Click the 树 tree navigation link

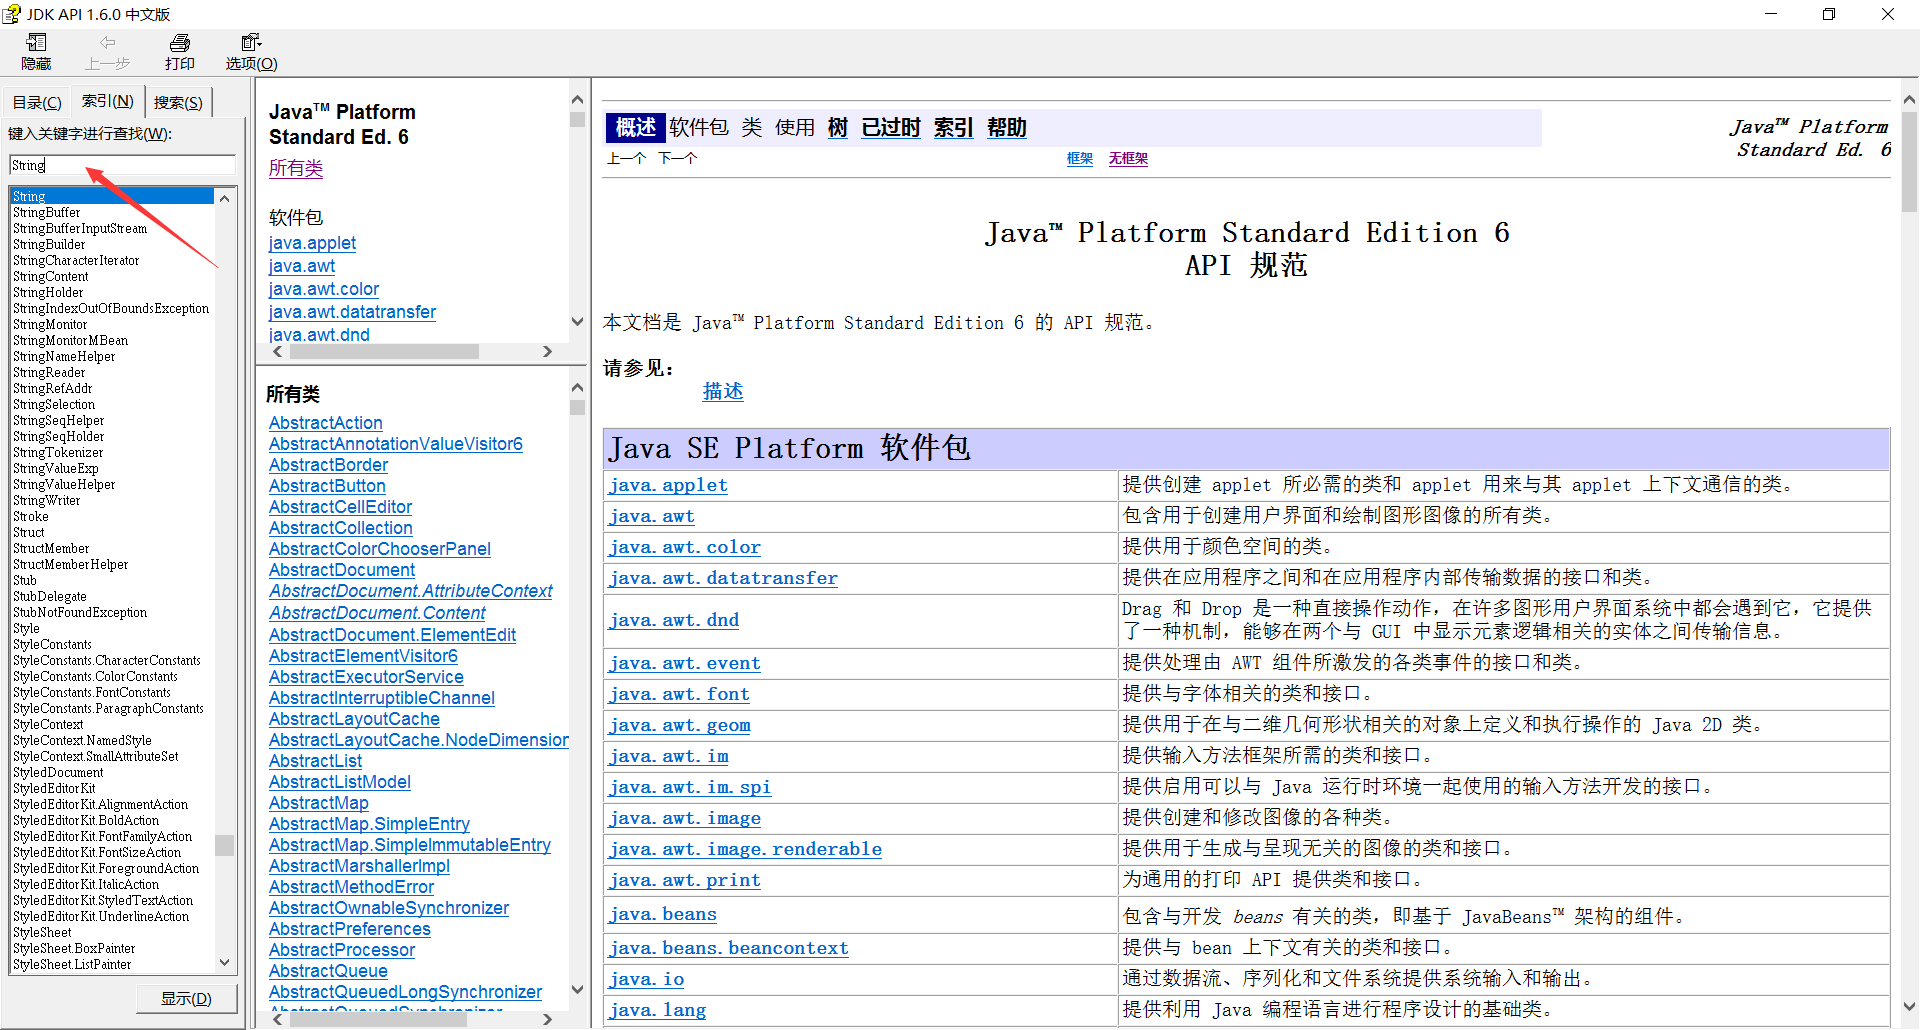click(838, 127)
